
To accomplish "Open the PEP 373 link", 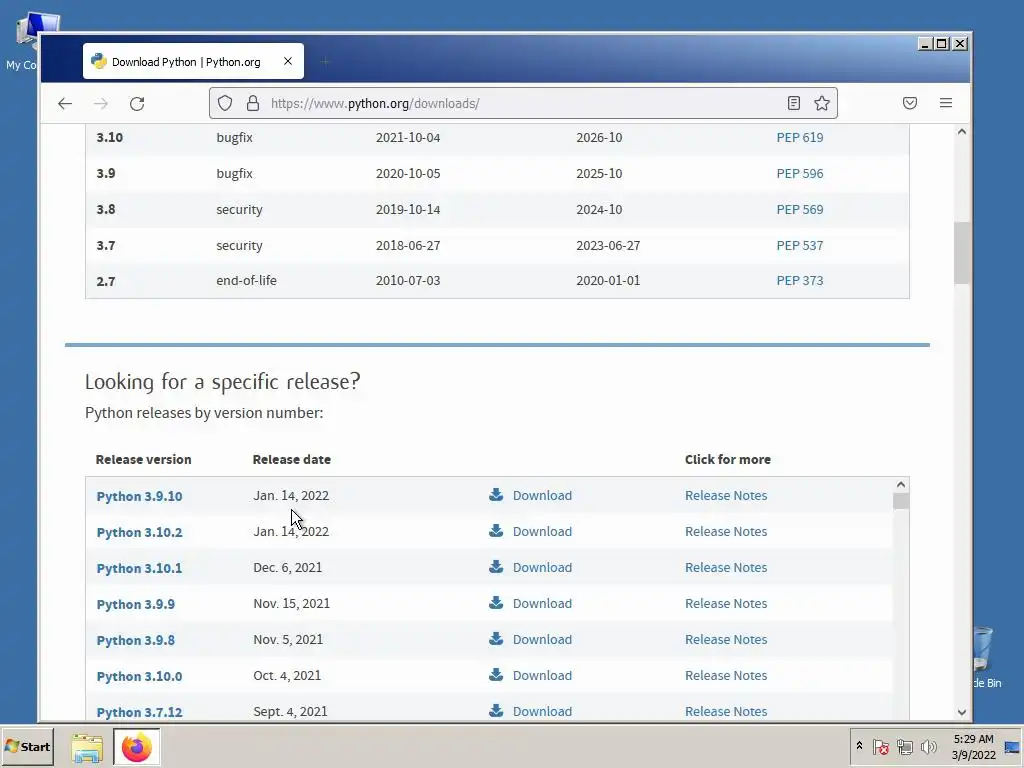I will tap(799, 281).
